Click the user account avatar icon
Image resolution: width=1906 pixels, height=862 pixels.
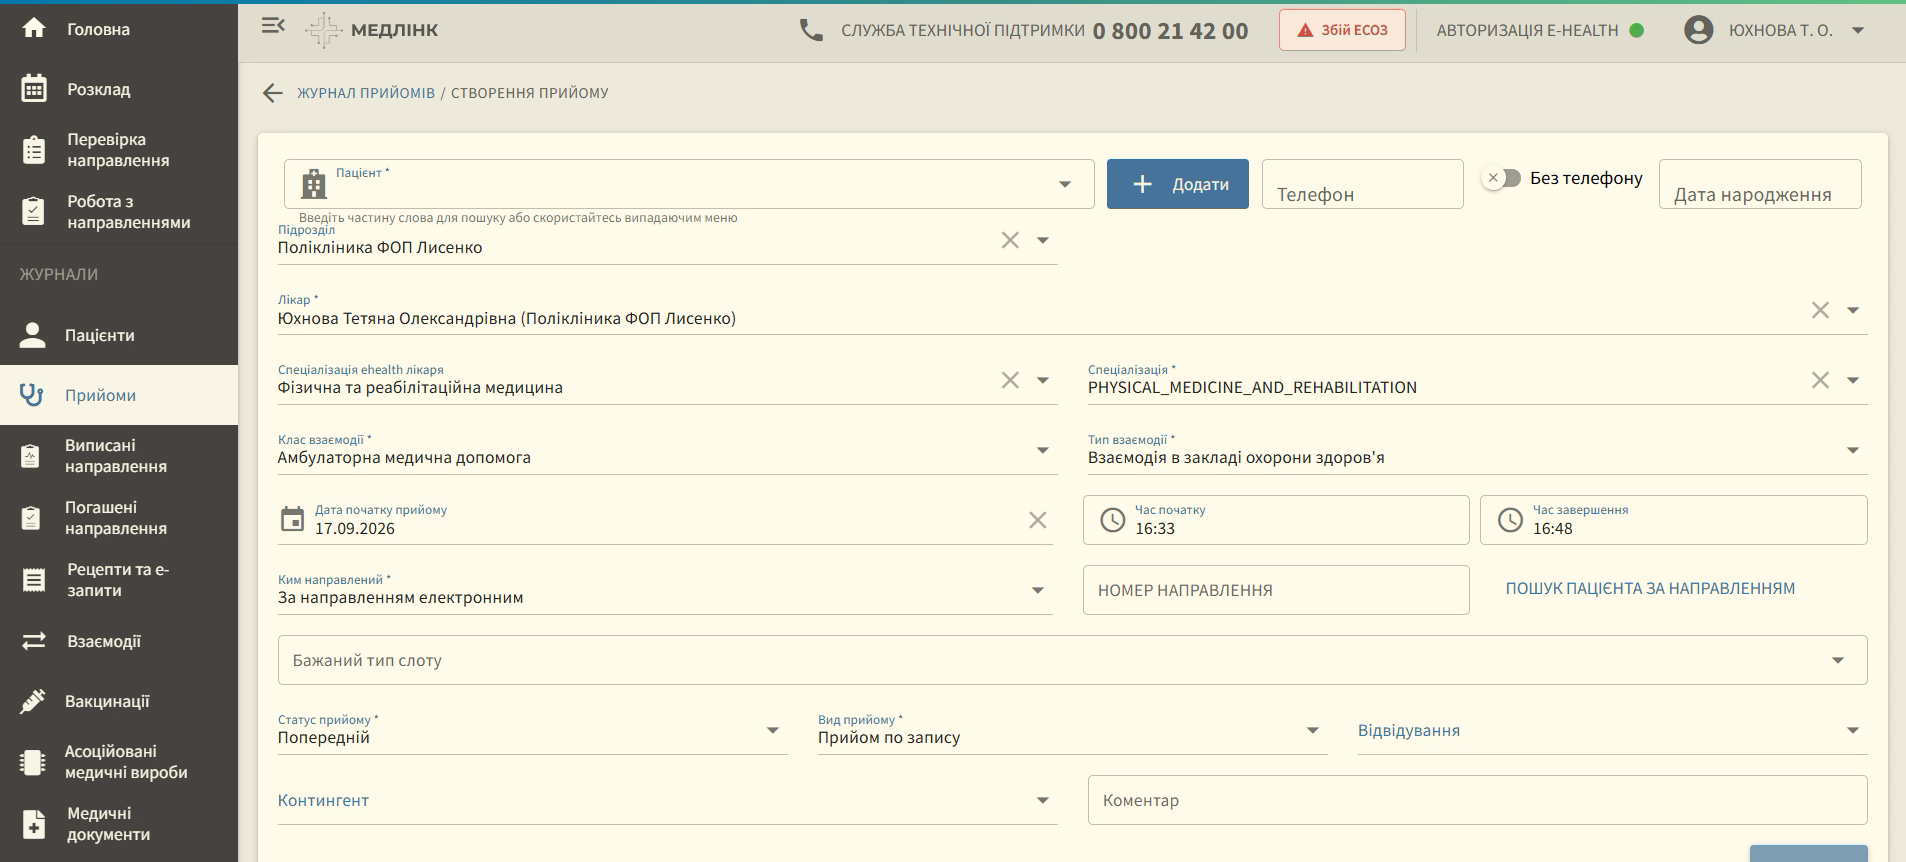pyautogui.click(x=1699, y=30)
